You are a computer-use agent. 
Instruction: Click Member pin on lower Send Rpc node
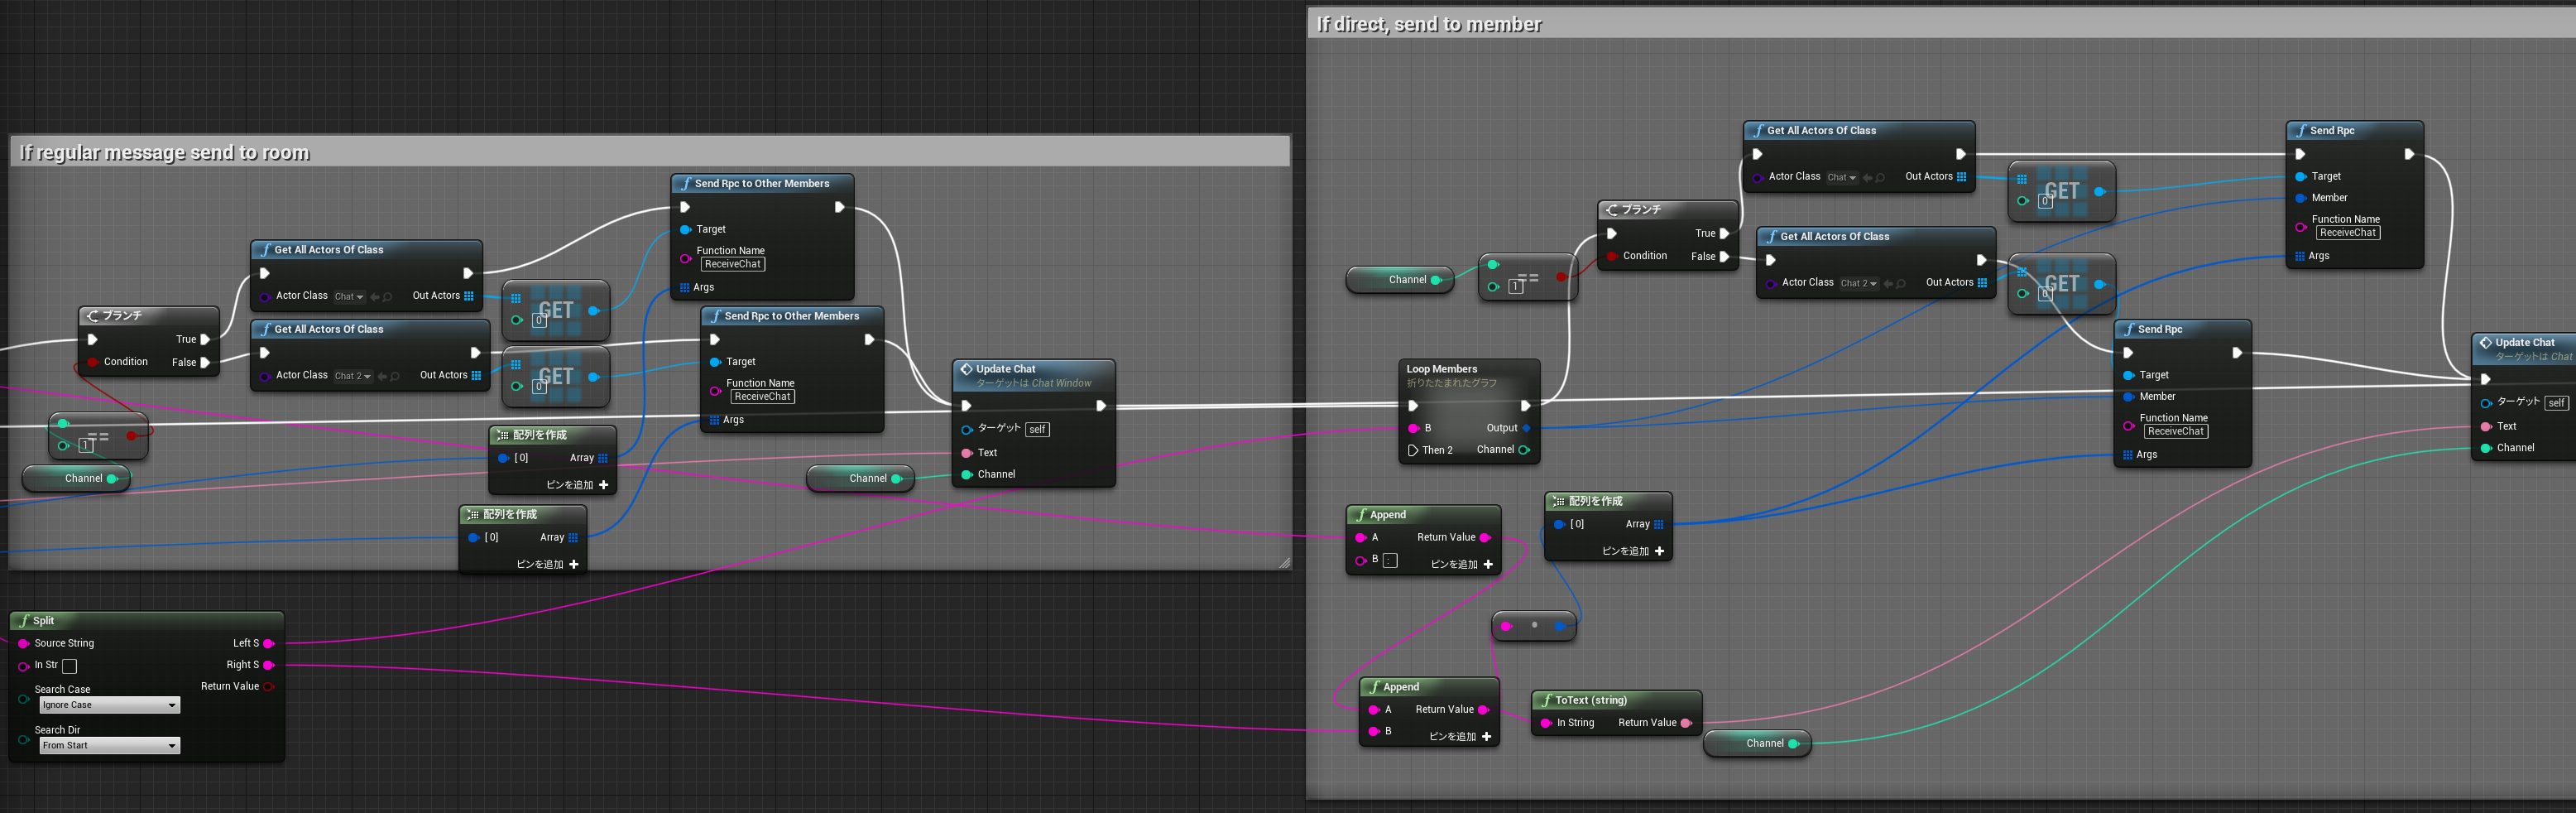(2128, 397)
